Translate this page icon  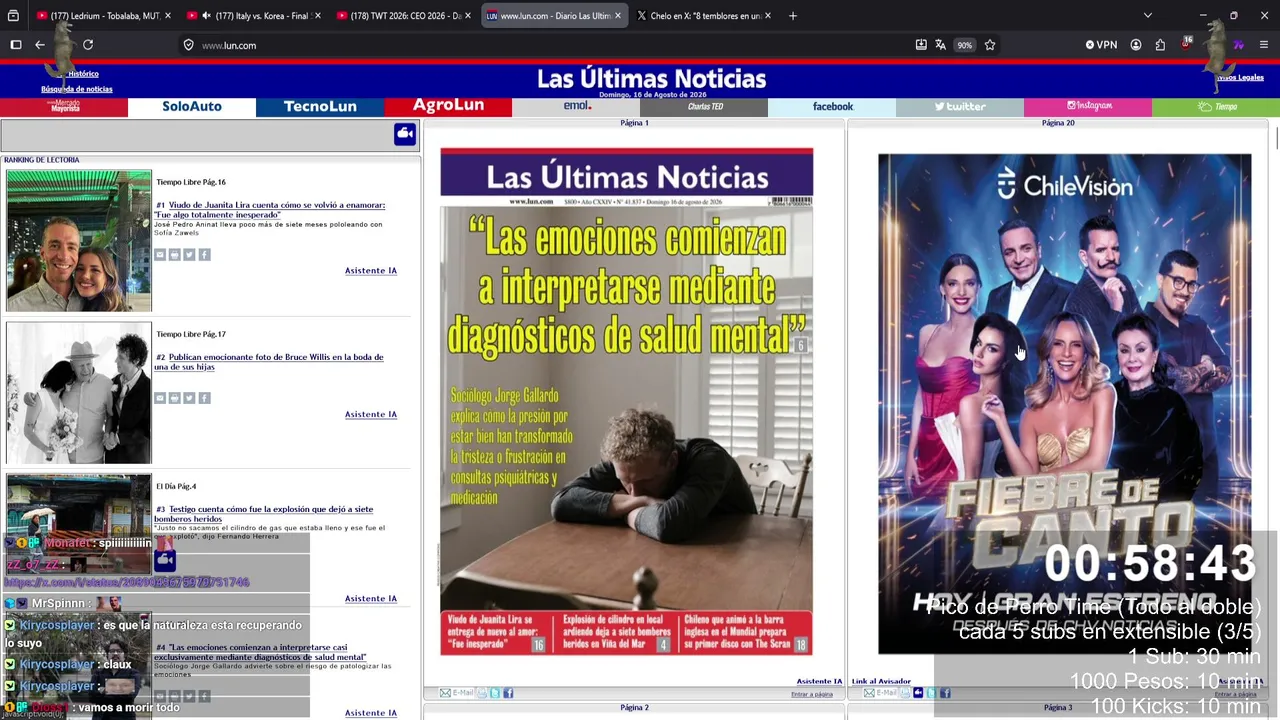pos(941,45)
